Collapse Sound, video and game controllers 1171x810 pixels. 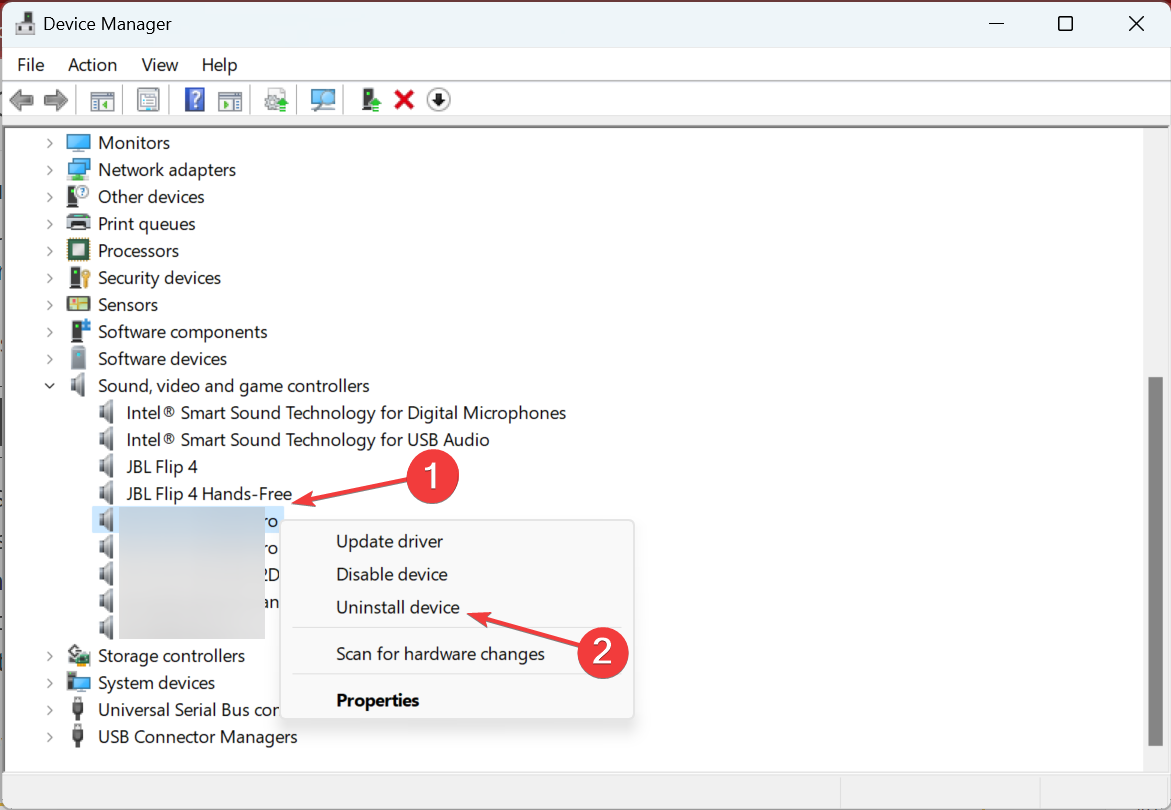(x=49, y=386)
